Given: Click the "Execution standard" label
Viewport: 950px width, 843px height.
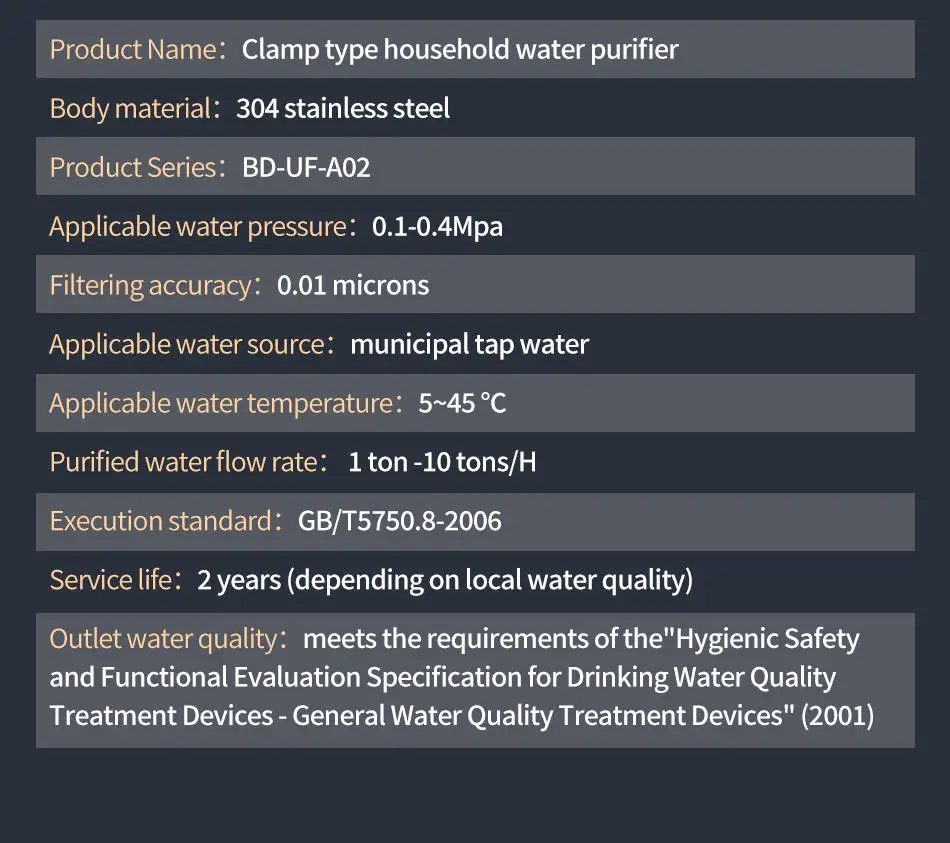Looking at the screenshot, I should [160, 521].
